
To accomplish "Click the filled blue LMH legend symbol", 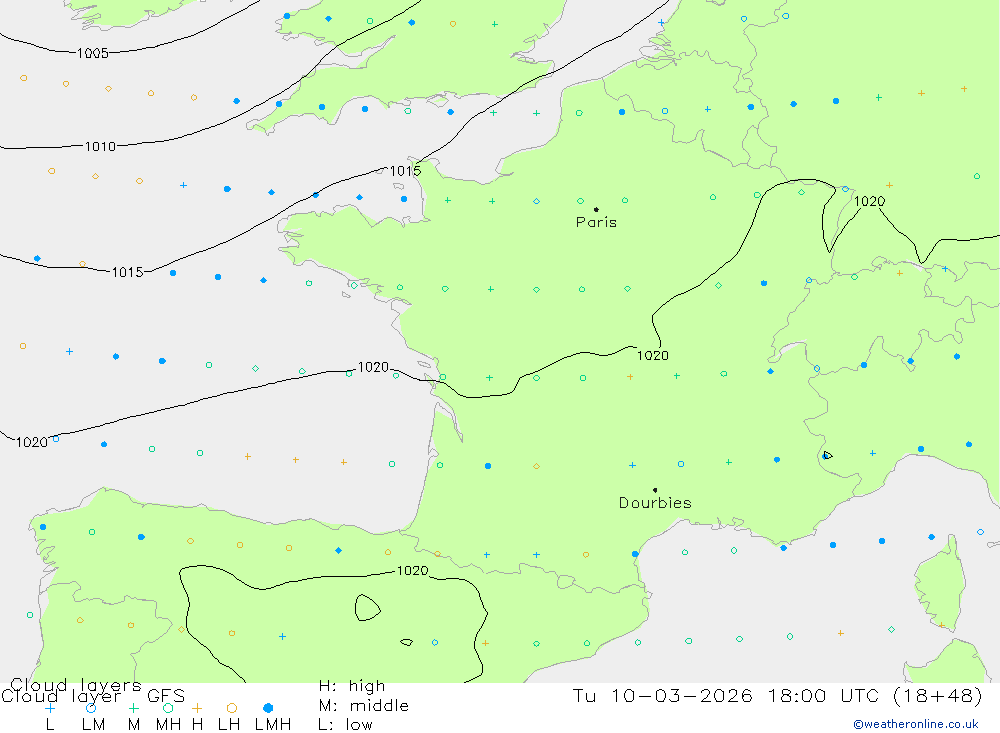I will pyautogui.click(x=268, y=708).
